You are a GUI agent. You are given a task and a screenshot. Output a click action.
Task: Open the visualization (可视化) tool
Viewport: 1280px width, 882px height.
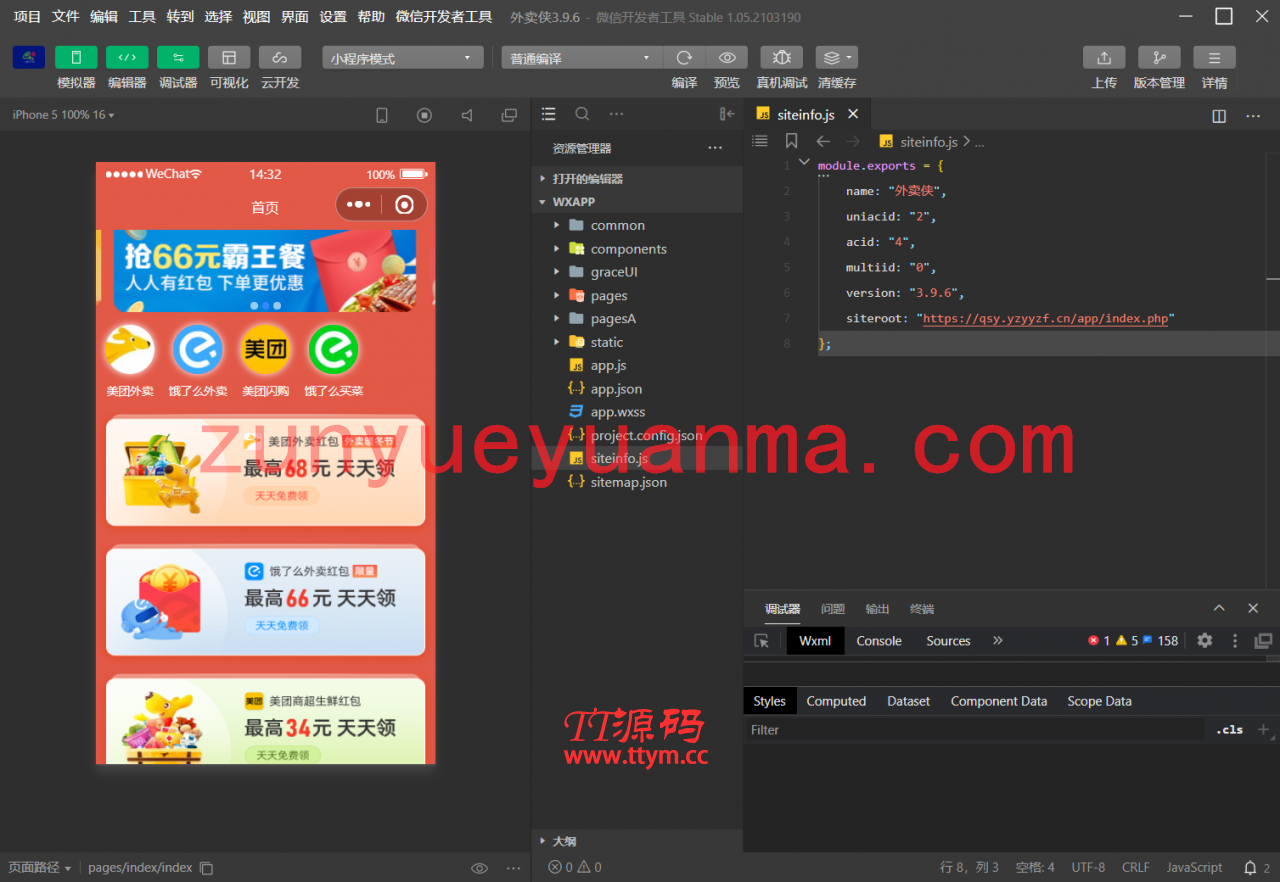pyautogui.click(x=229, y=58)
